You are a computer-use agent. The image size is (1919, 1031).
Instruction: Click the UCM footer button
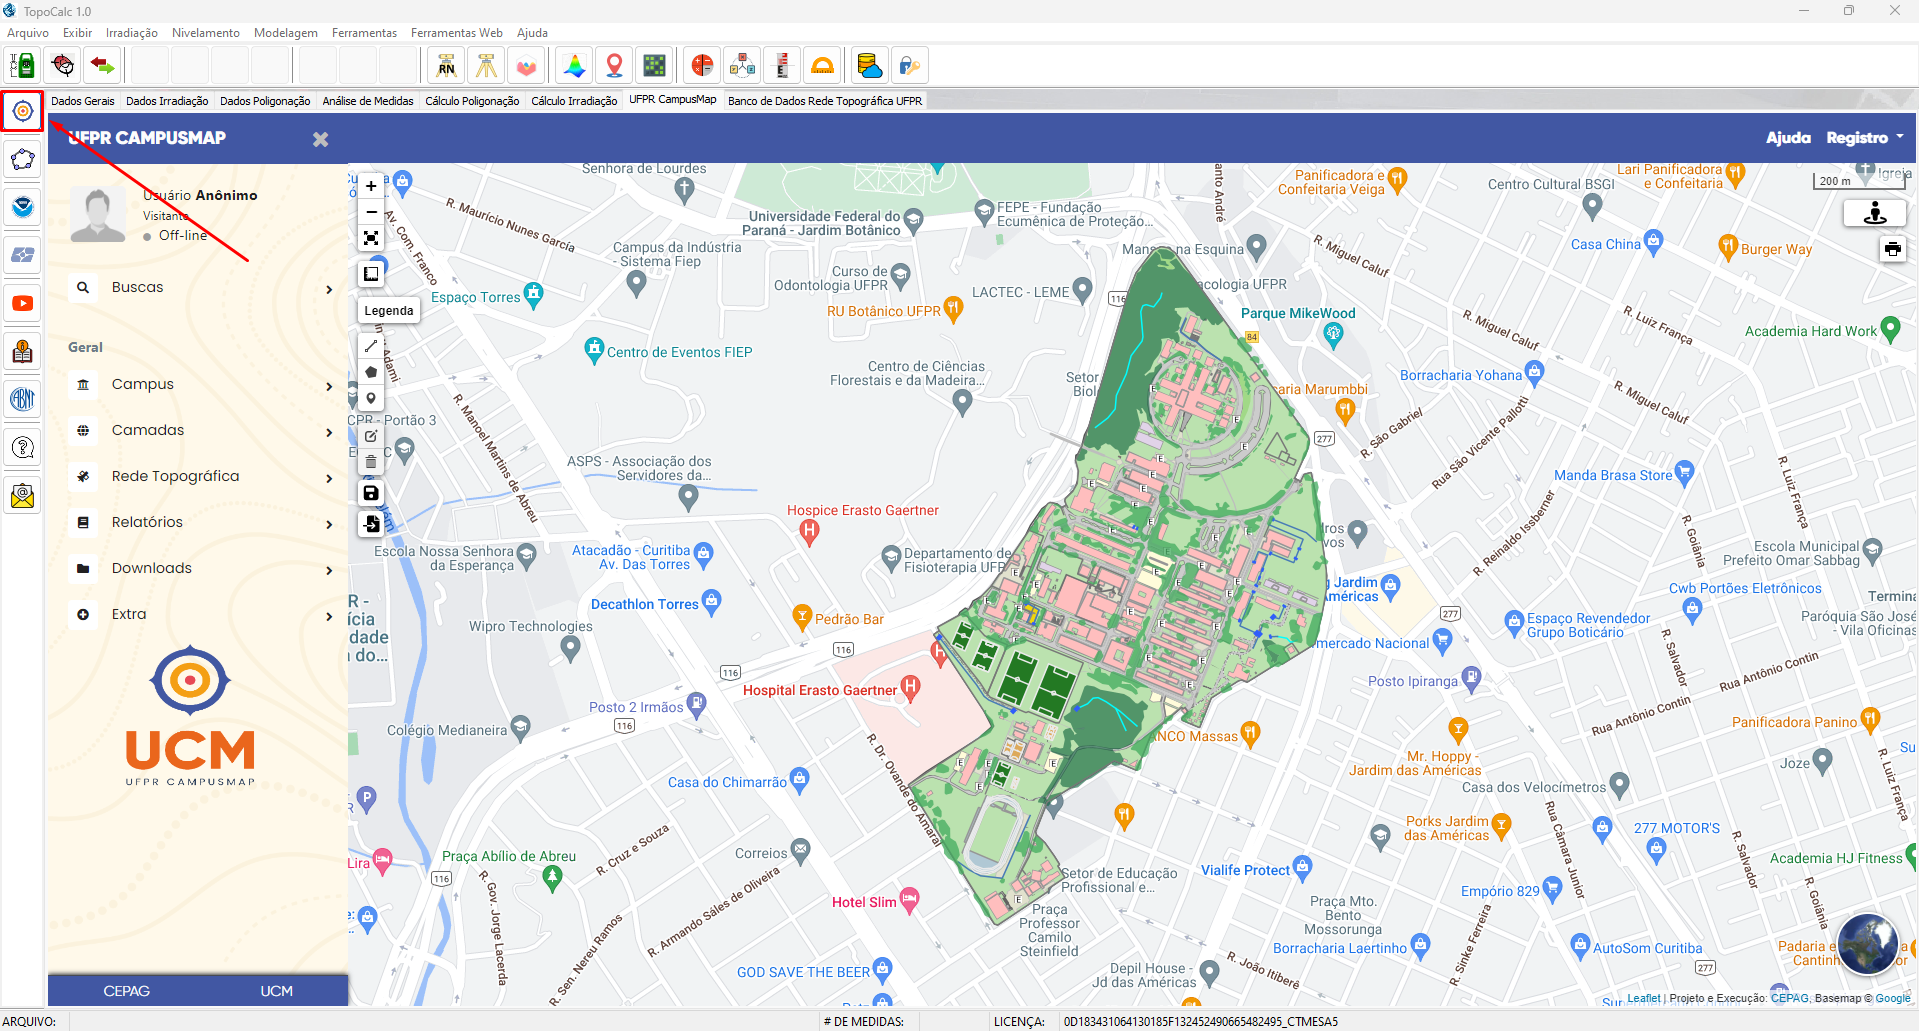tap(277, 991)
